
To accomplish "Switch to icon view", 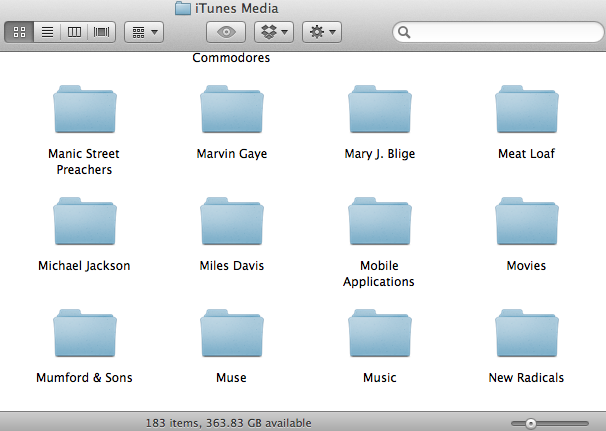I will pyautogui.click(x=19, y=32).
